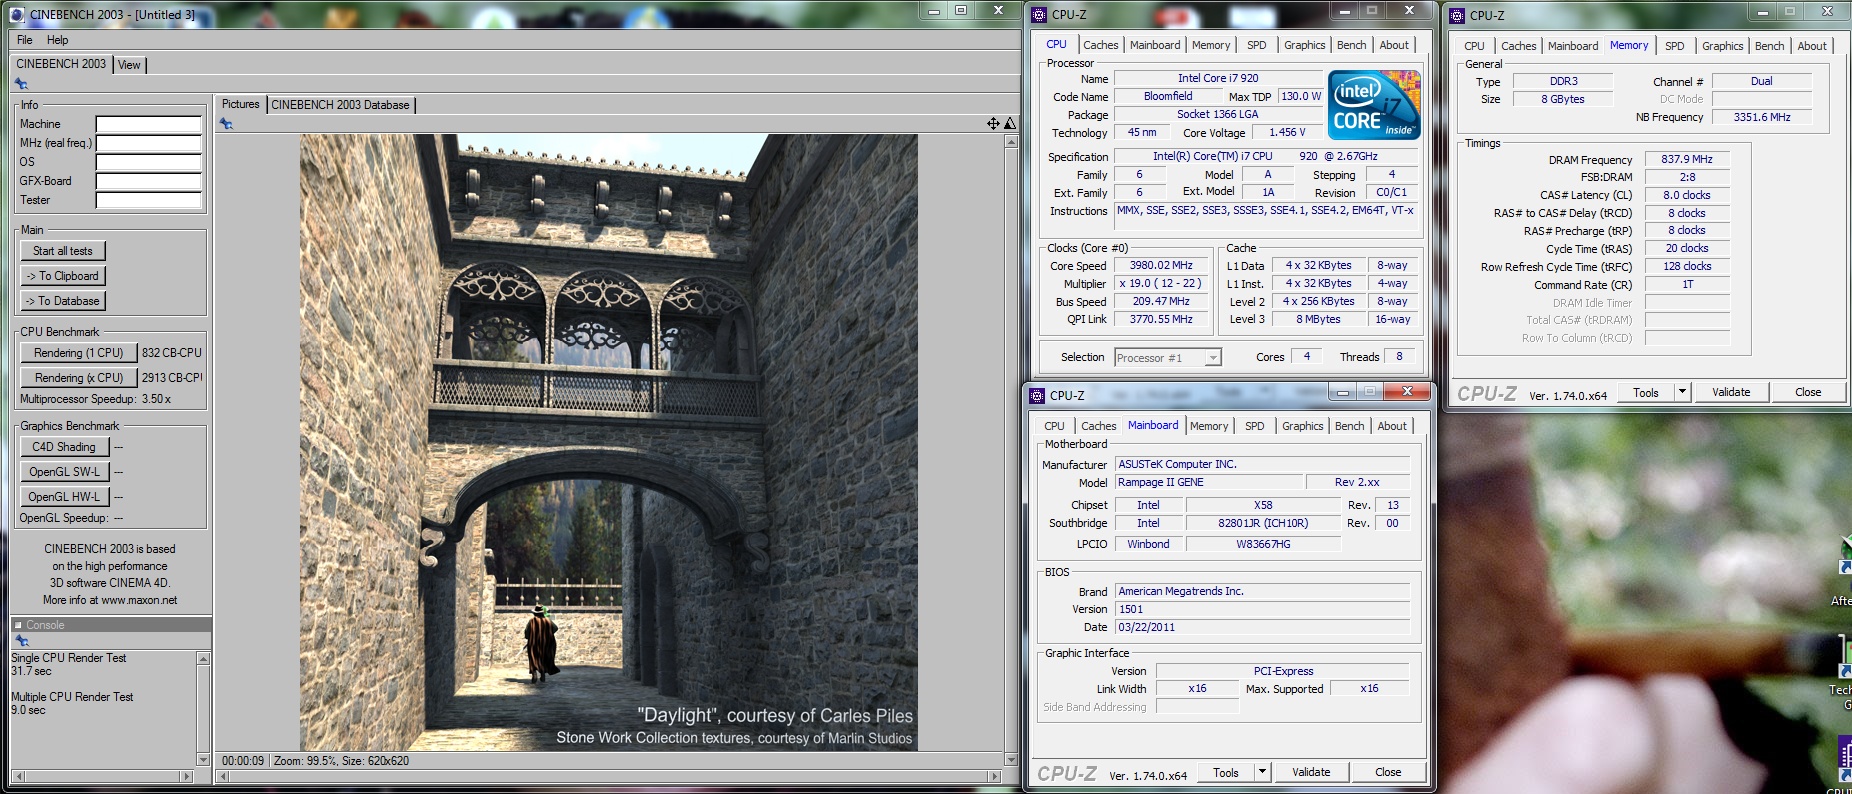Viewport: 1852px width, 794px height.
Task: Click the Multiprocessor Speedup 3.50 x text
Action: (96, 399)
